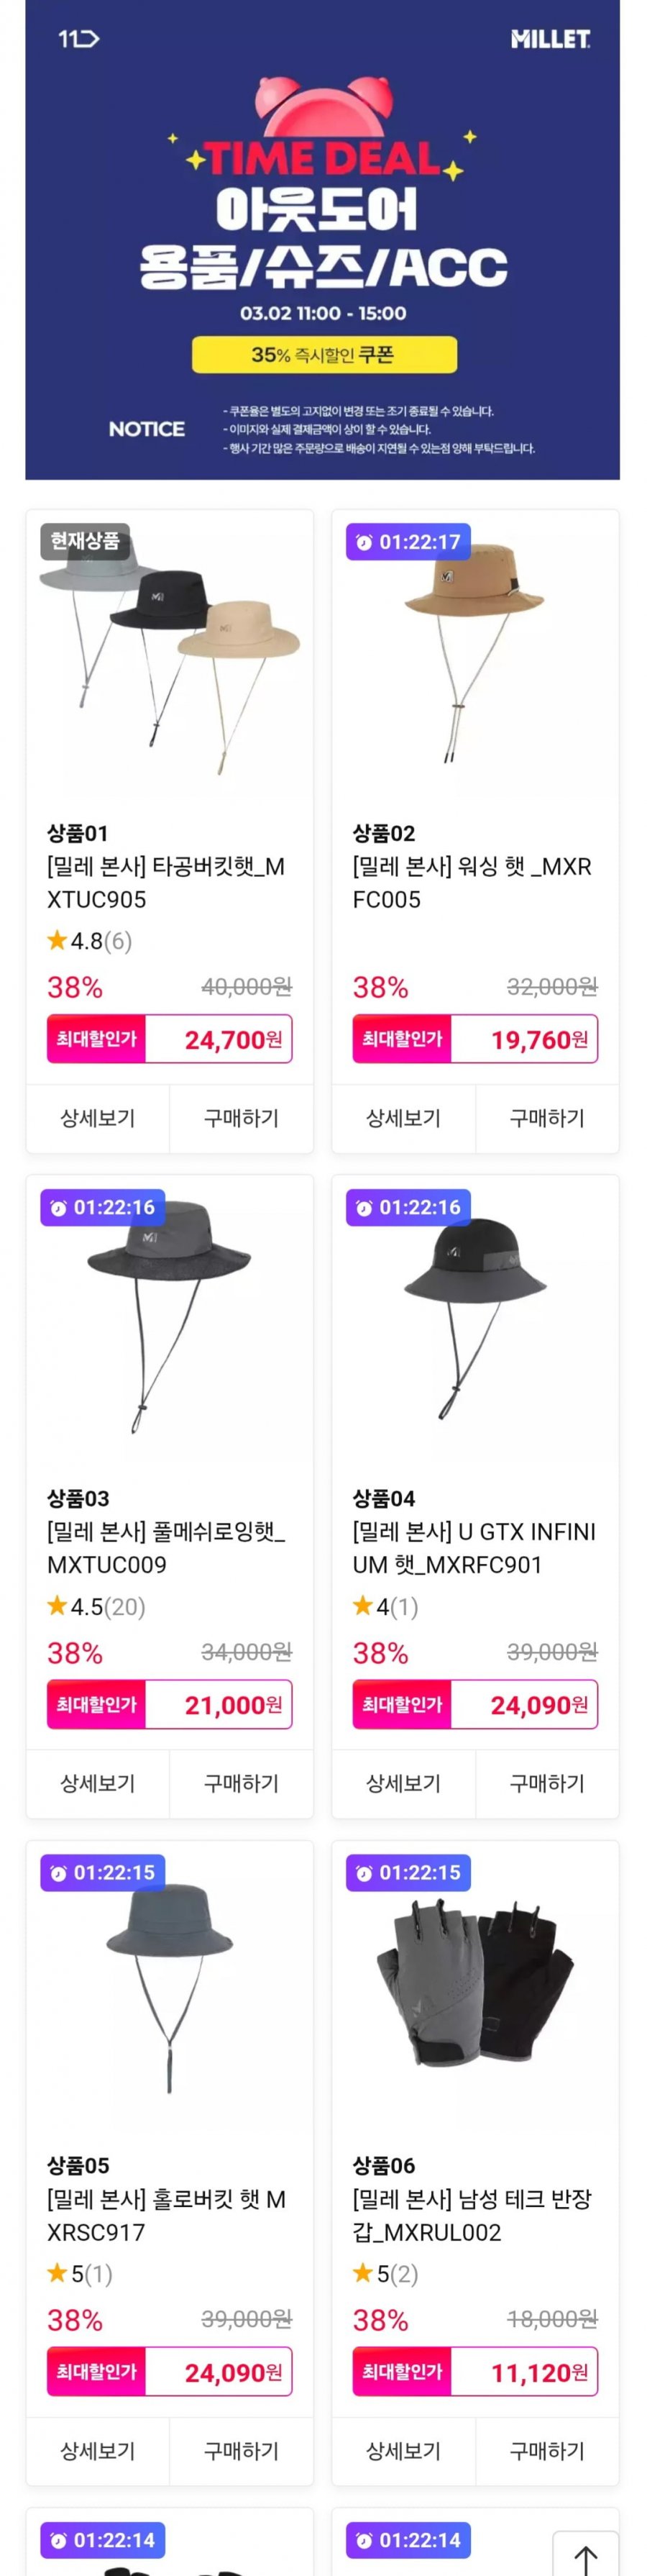Tap the timer badge on 풀메쉬로잉햇 item
647x2576 pixels.
pos(103,1207)
